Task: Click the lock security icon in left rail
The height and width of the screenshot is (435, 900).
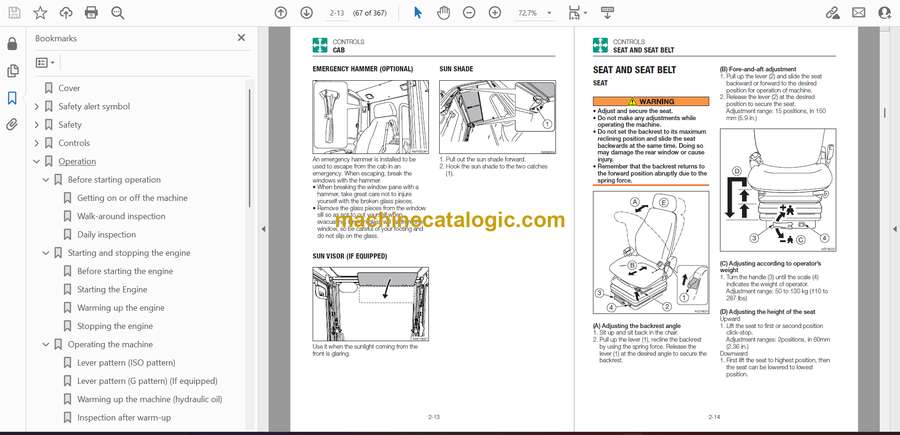Action: 12,44
